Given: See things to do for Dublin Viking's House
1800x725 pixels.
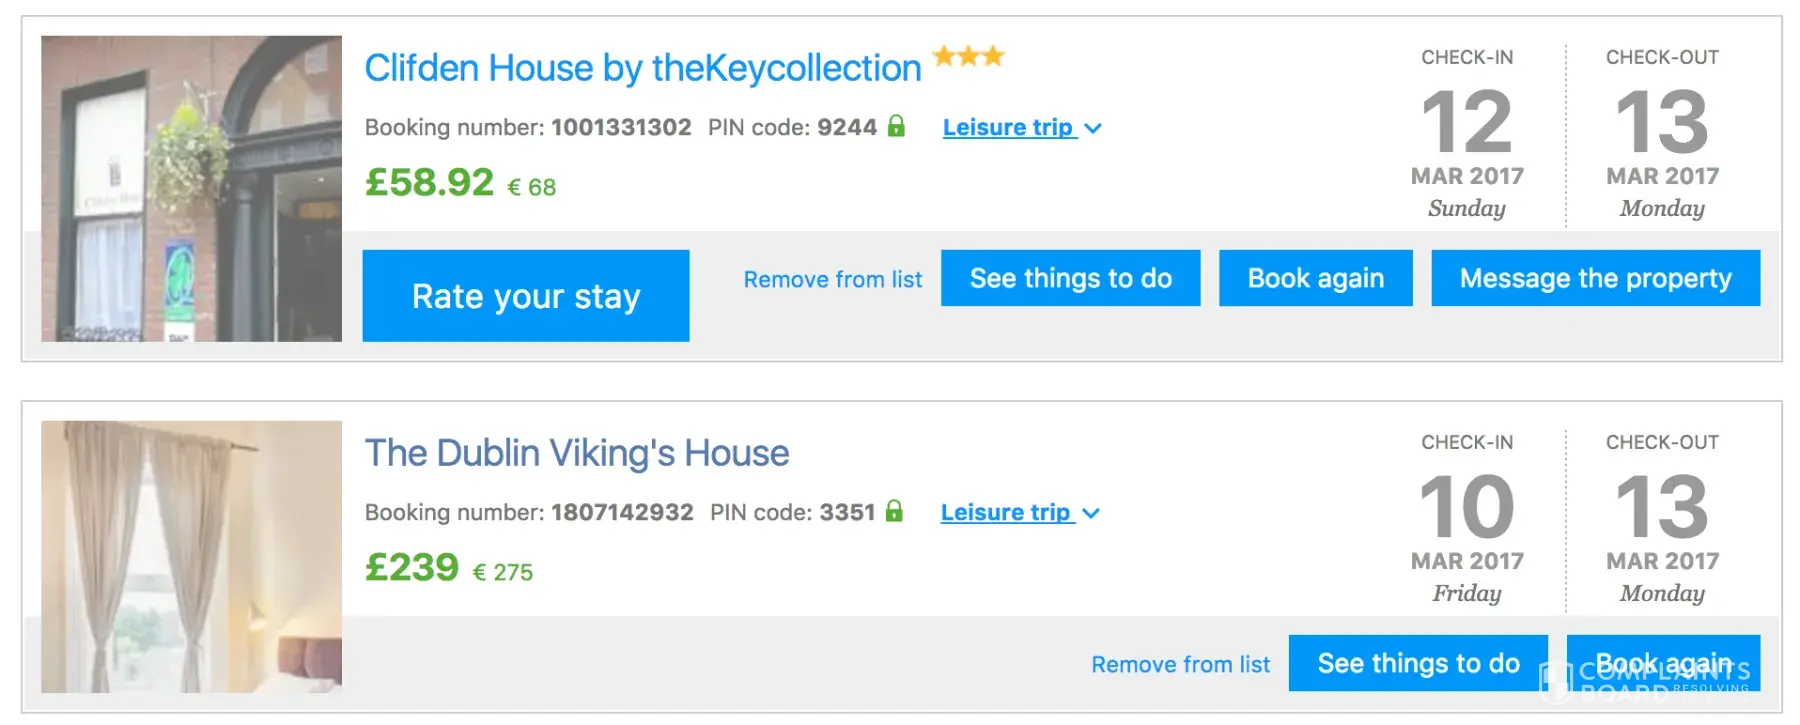Looking at the screenshot, I should 1418,663.
